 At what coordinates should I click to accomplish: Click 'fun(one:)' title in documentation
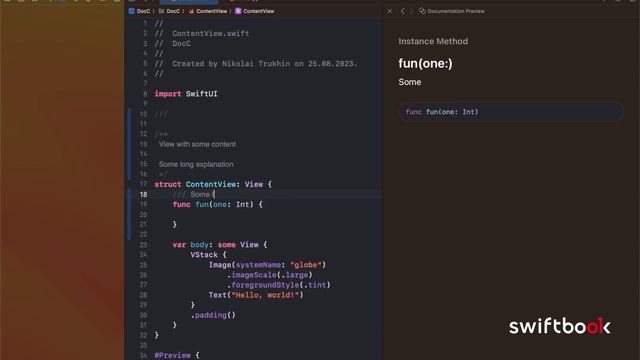425,63
